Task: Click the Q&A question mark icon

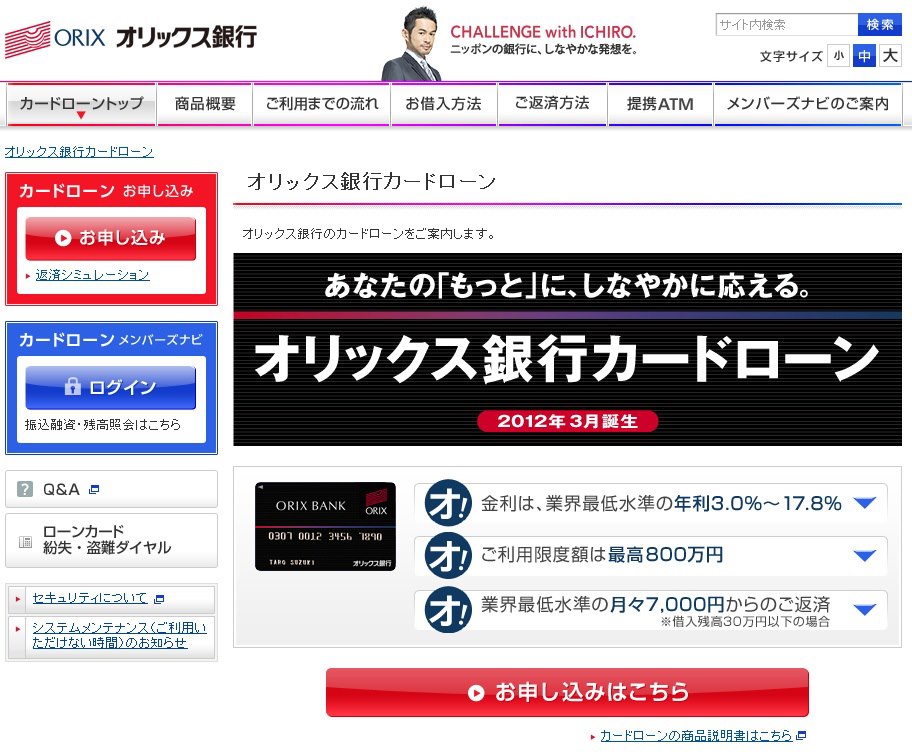Action: 25,489
